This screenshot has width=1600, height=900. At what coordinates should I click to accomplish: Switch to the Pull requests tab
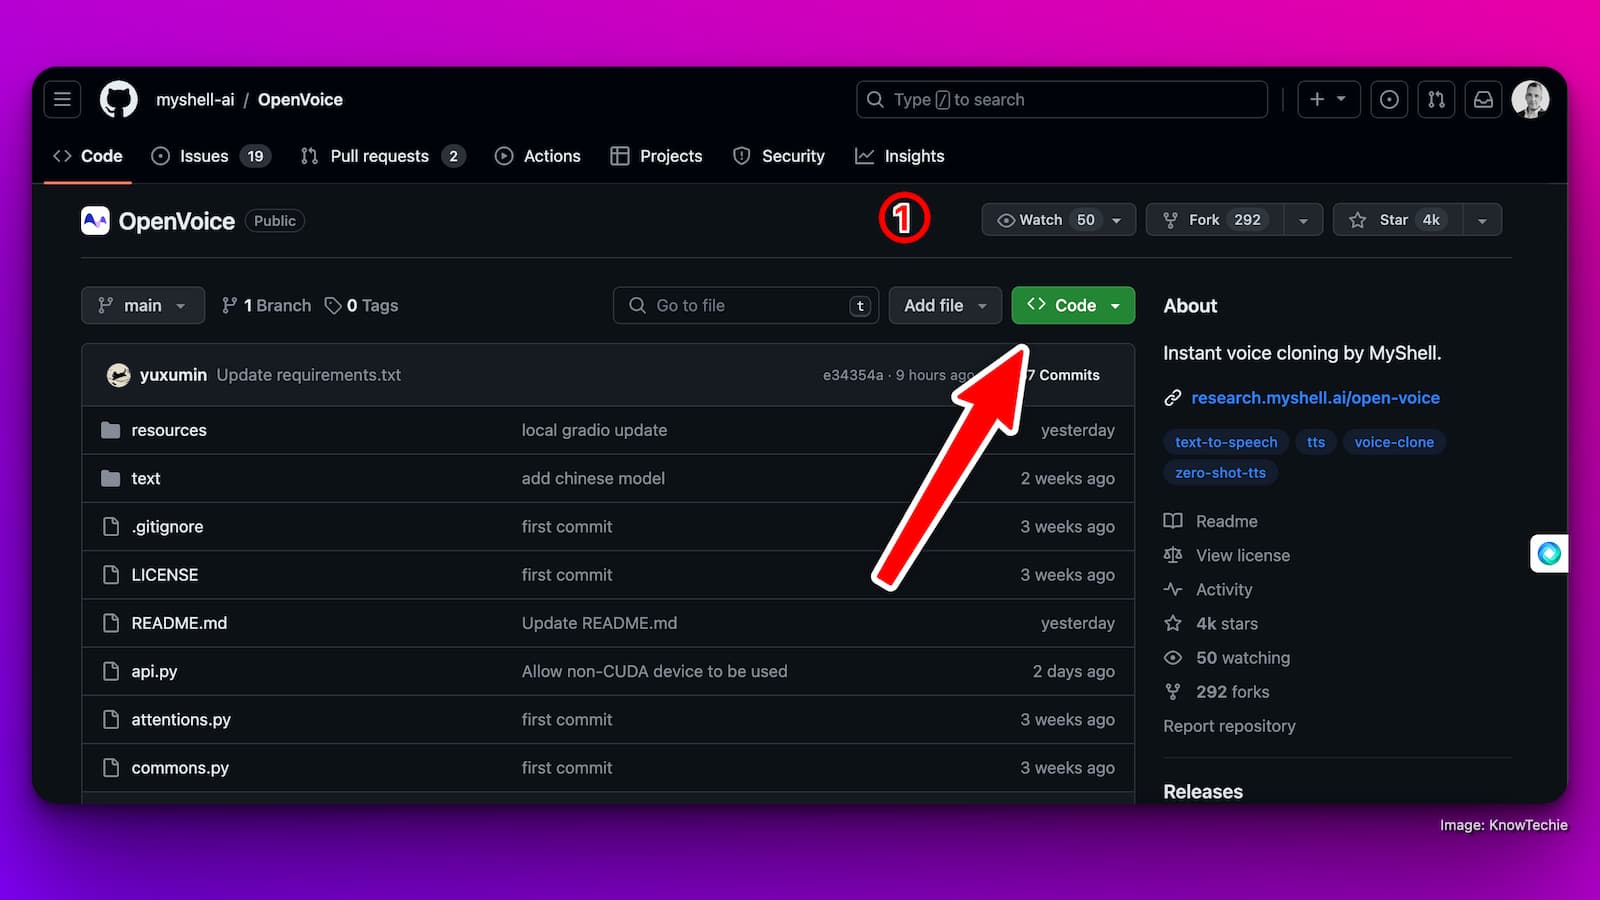tap(383, 156)
